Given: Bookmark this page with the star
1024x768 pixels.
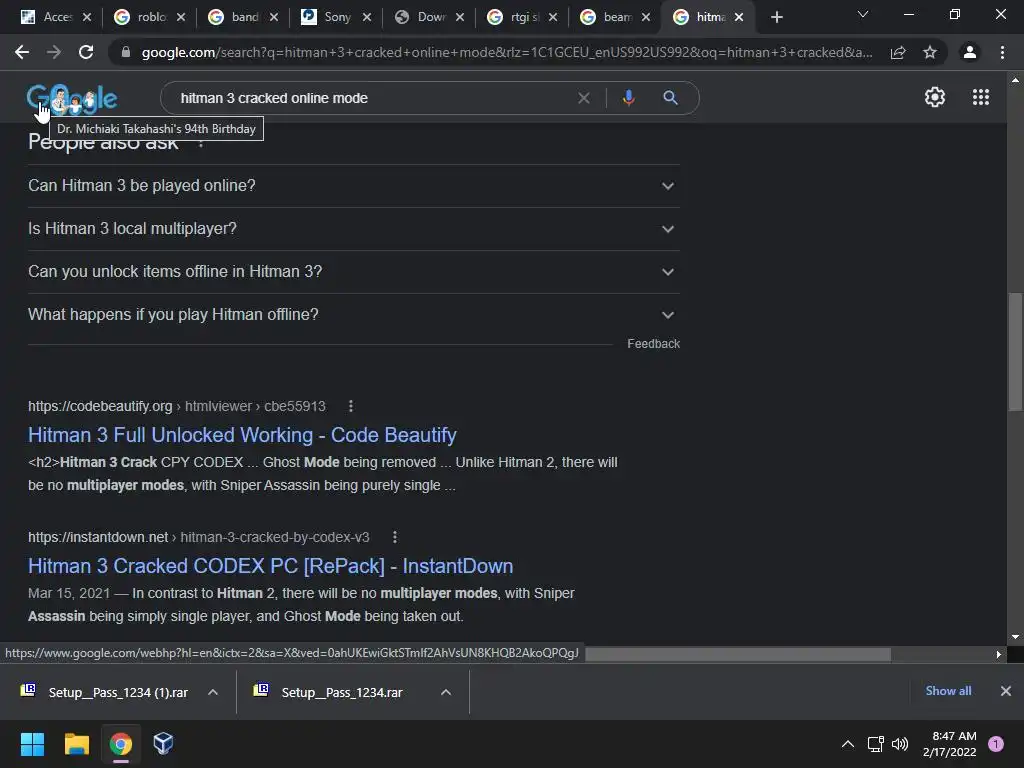Looking at the screenshot, I should (930, 52).
